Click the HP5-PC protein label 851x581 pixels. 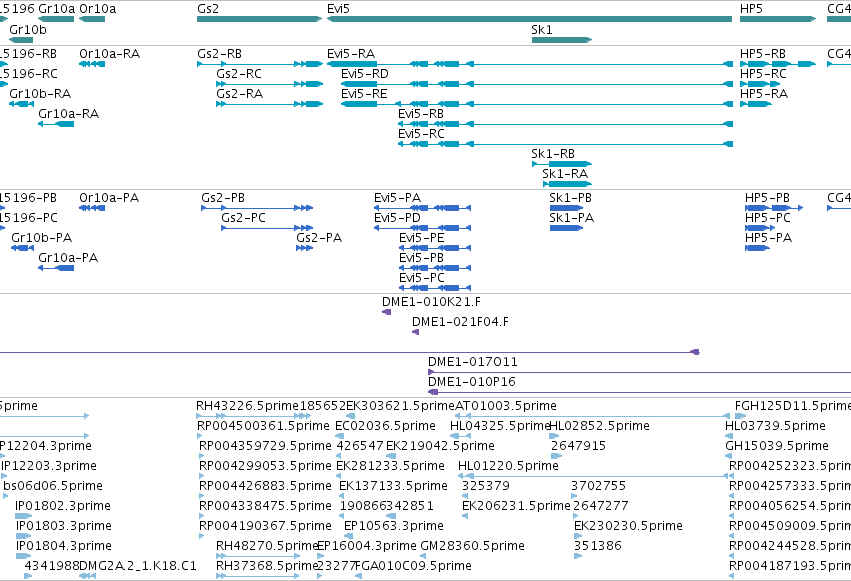(x=768, y=218)
